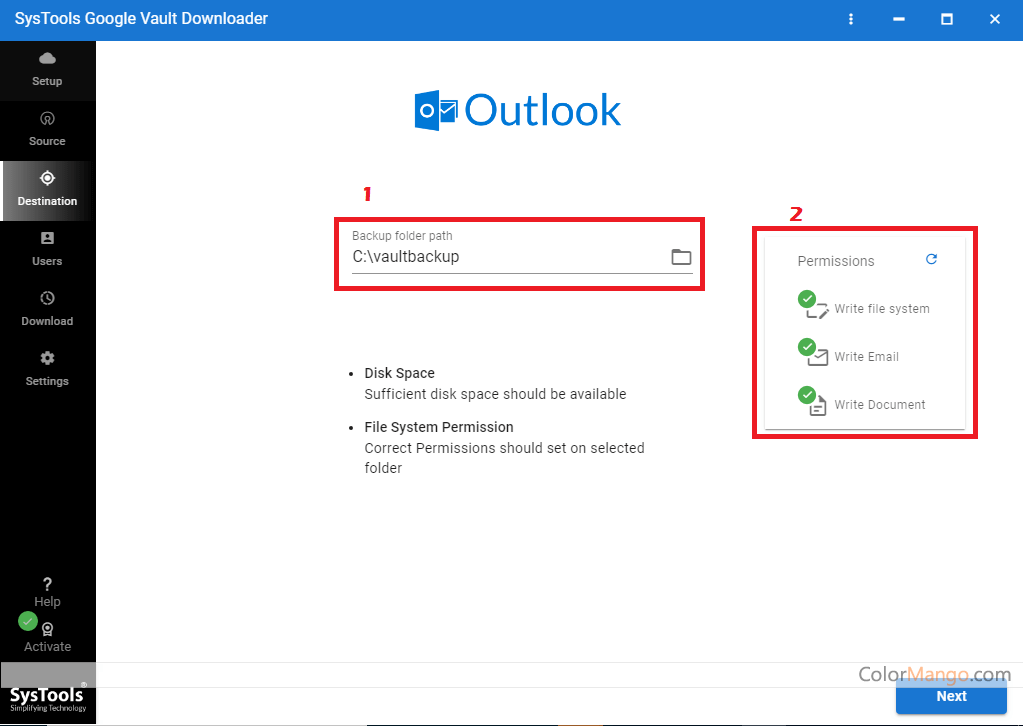Click the Activate license icon
This screenshot has height=726, width=1023.
tap(47, 630)
